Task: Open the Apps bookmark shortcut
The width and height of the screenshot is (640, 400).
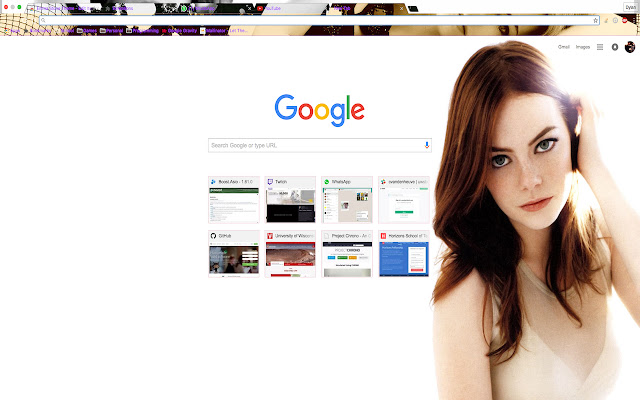Action: pos(12,31)
